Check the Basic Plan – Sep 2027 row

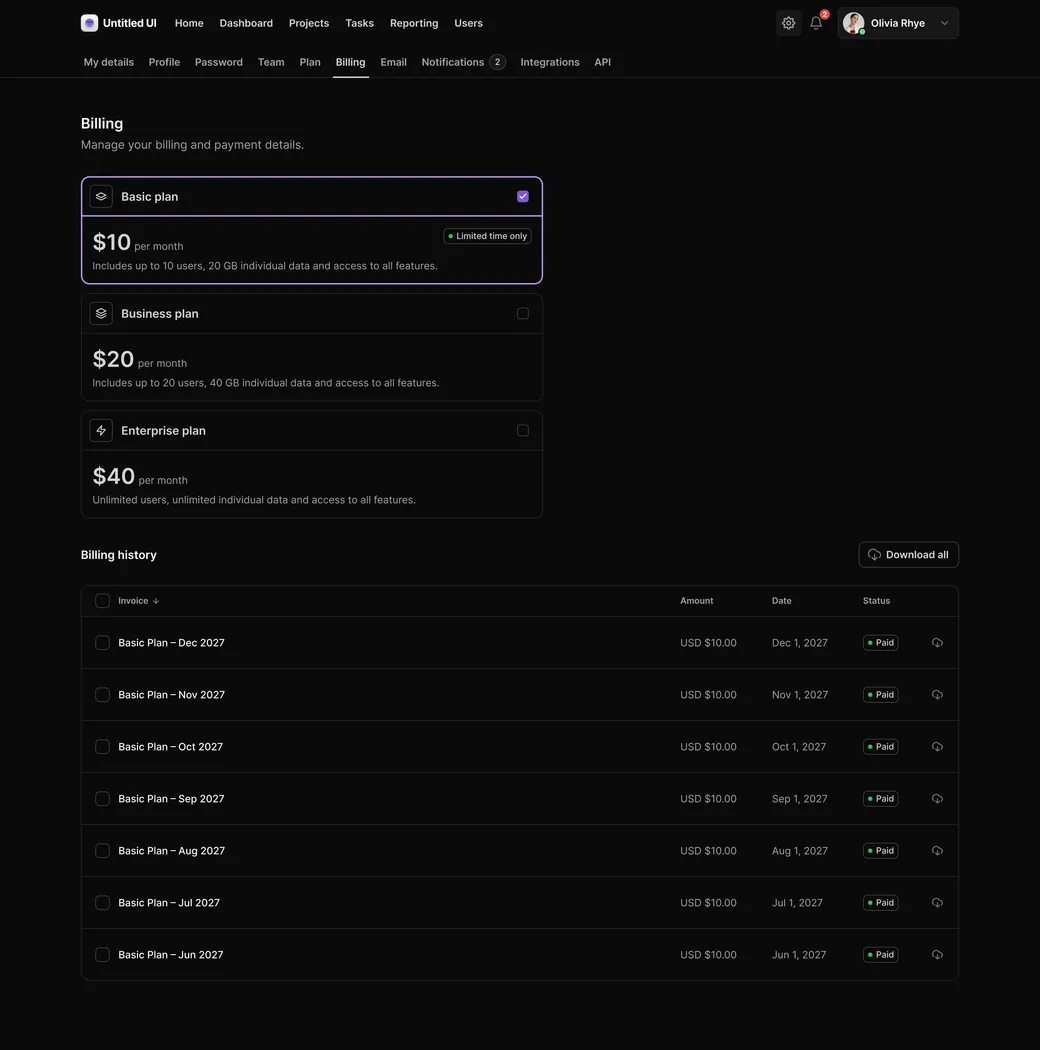(x=102, y=798)
